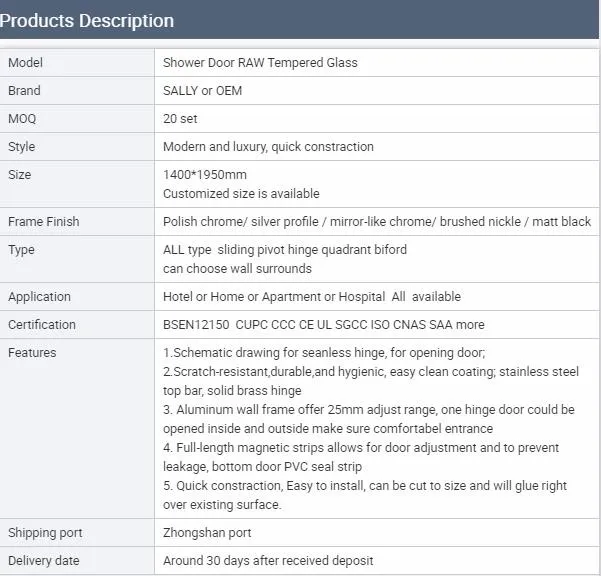601x576 pixels.
Task: Select the Model row label
Action: pyautogui.click(x=26, y=63)
